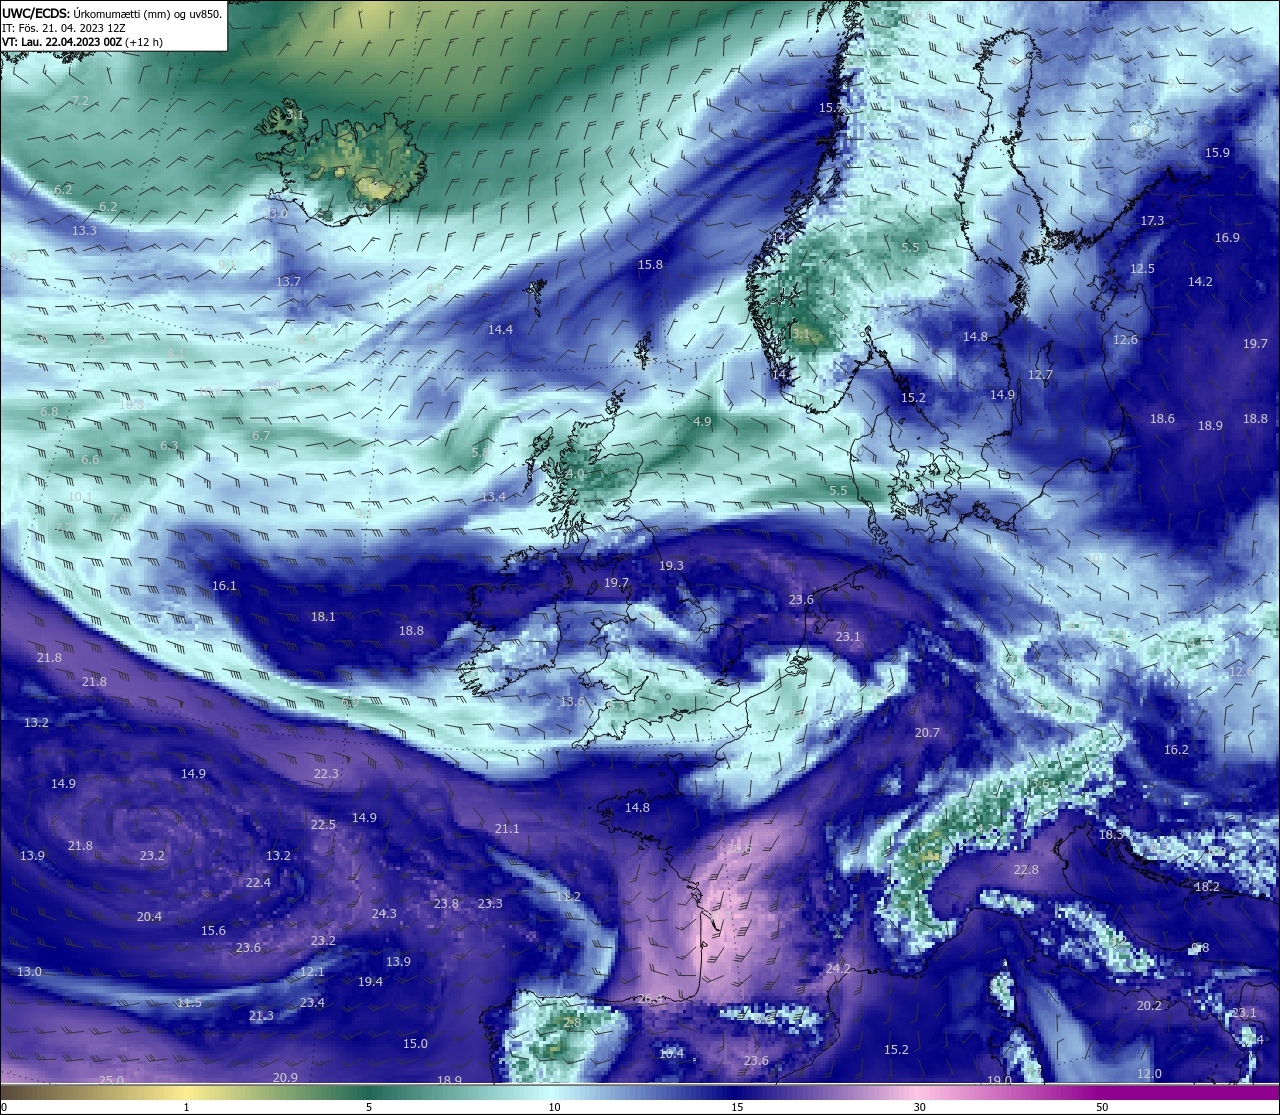Click the value 21.1 in the Bay of Biscay

pyautogui.click(x=507, y=829)
